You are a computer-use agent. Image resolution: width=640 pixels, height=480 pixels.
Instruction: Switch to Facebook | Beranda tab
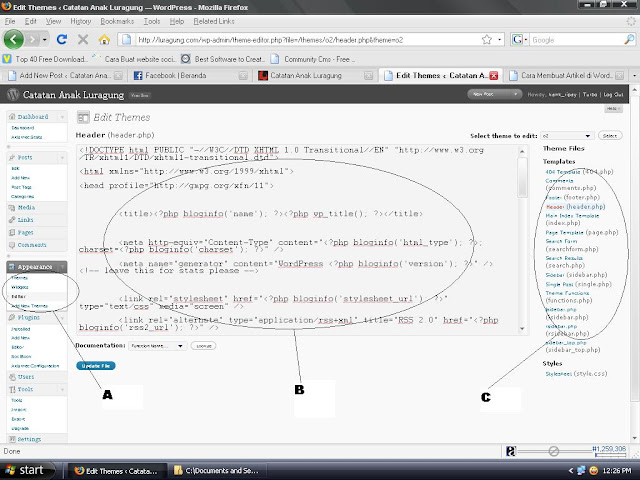click(190, 76)
